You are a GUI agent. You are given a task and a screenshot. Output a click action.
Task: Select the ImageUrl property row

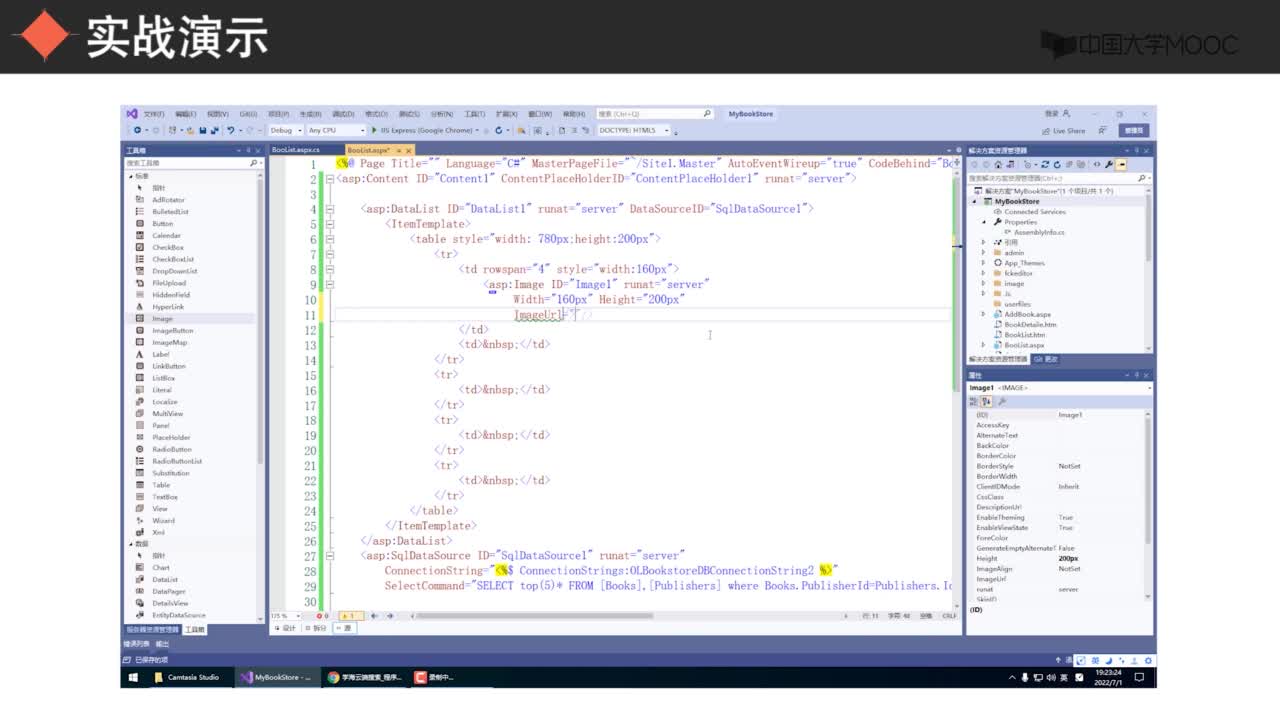coord(1058,579)
